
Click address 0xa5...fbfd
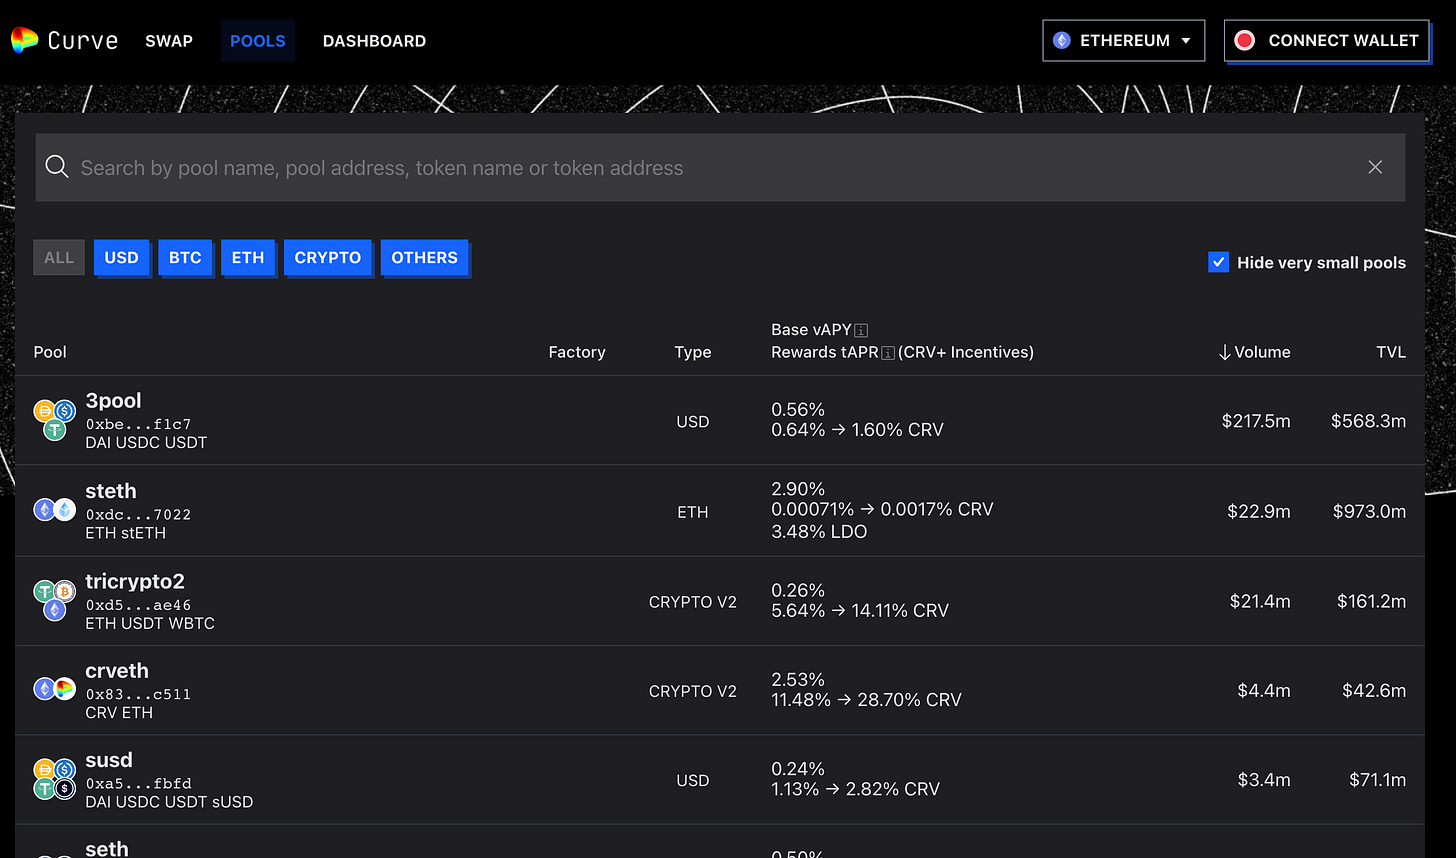click(x=138, y=783)
